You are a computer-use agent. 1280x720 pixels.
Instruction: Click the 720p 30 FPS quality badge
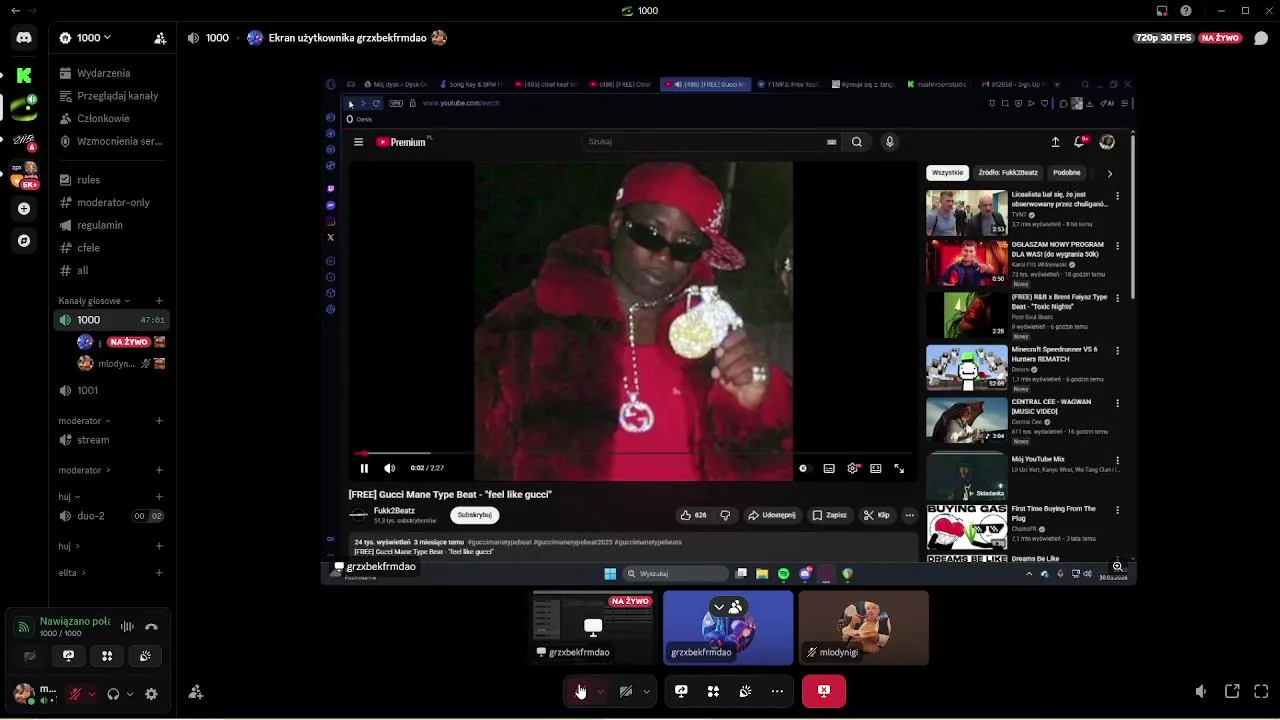1164,38
